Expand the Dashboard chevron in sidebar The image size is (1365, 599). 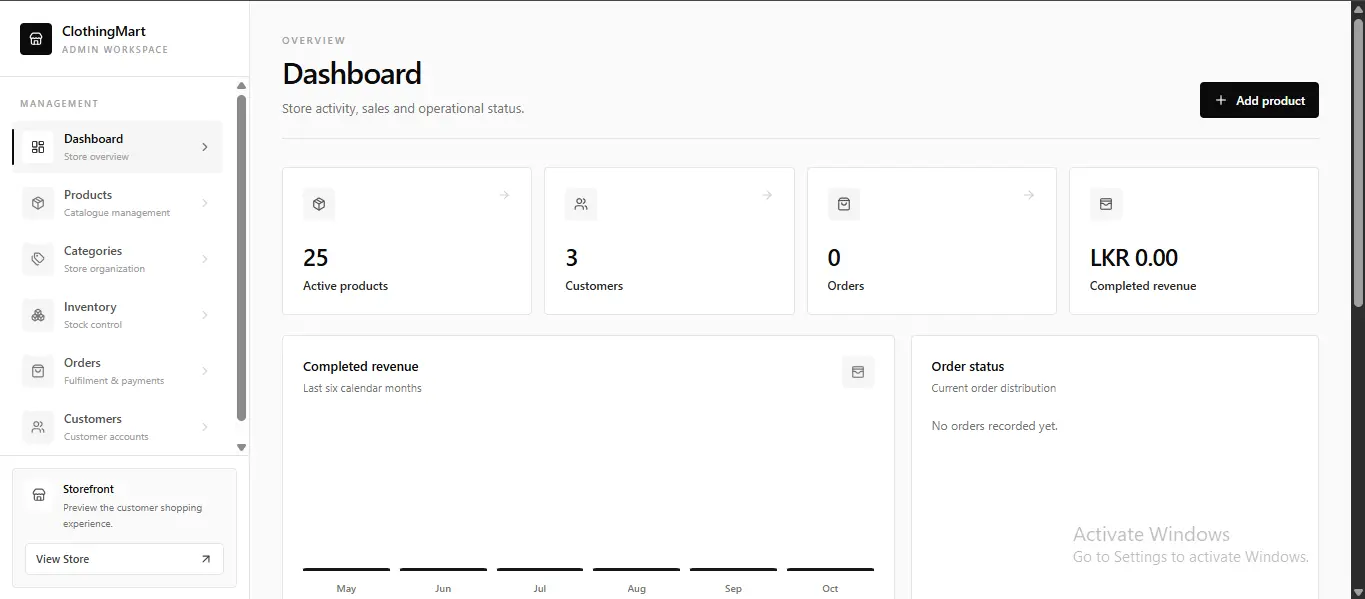205,147
